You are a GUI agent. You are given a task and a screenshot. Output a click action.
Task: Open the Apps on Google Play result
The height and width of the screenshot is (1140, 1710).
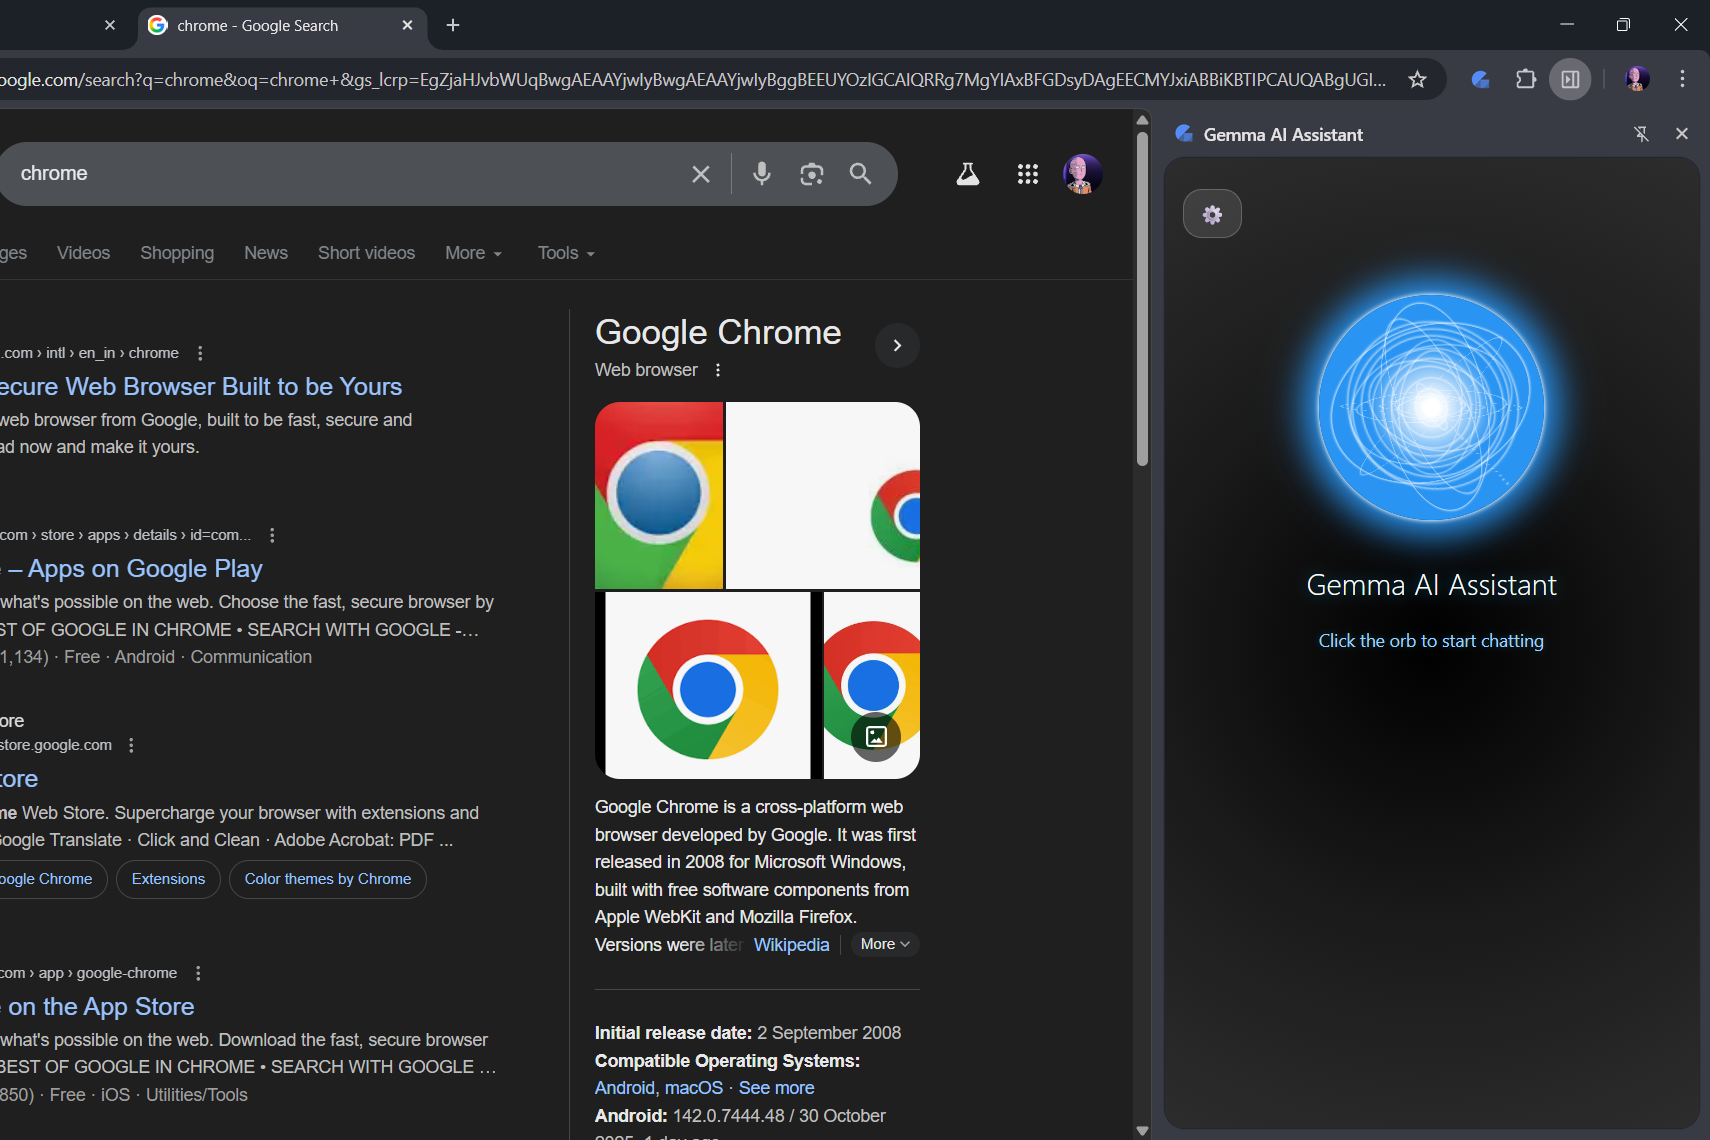point(132,569)
